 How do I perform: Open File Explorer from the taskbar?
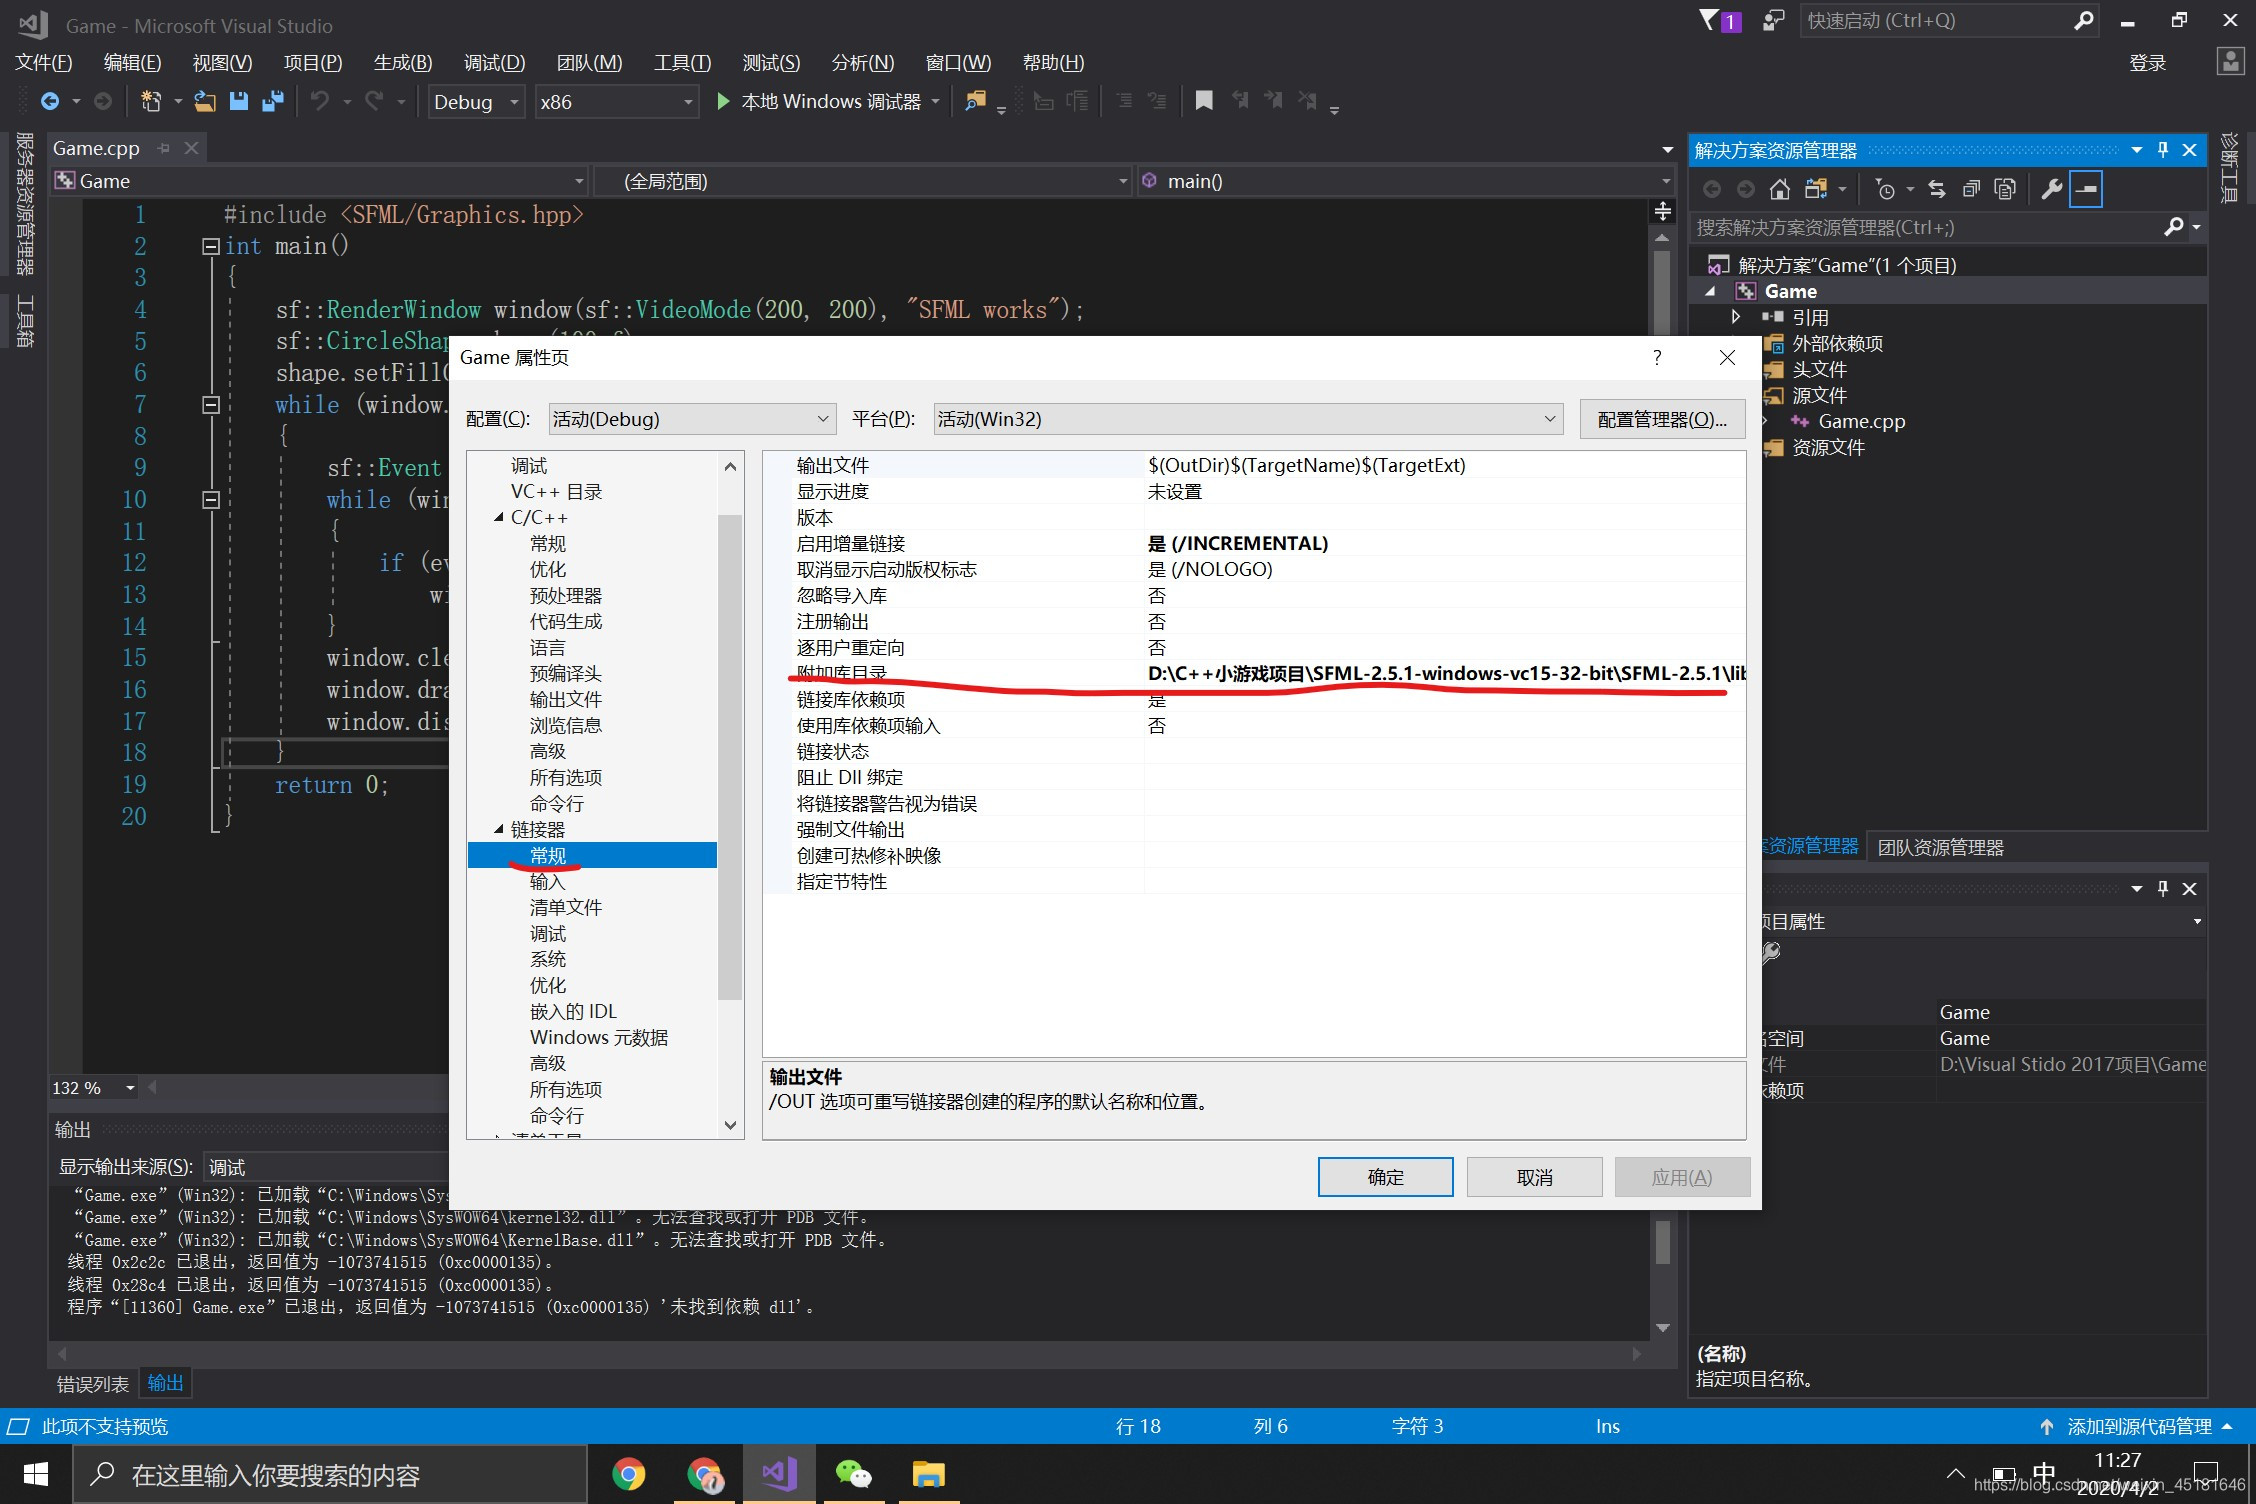[x=928, y=1474]
